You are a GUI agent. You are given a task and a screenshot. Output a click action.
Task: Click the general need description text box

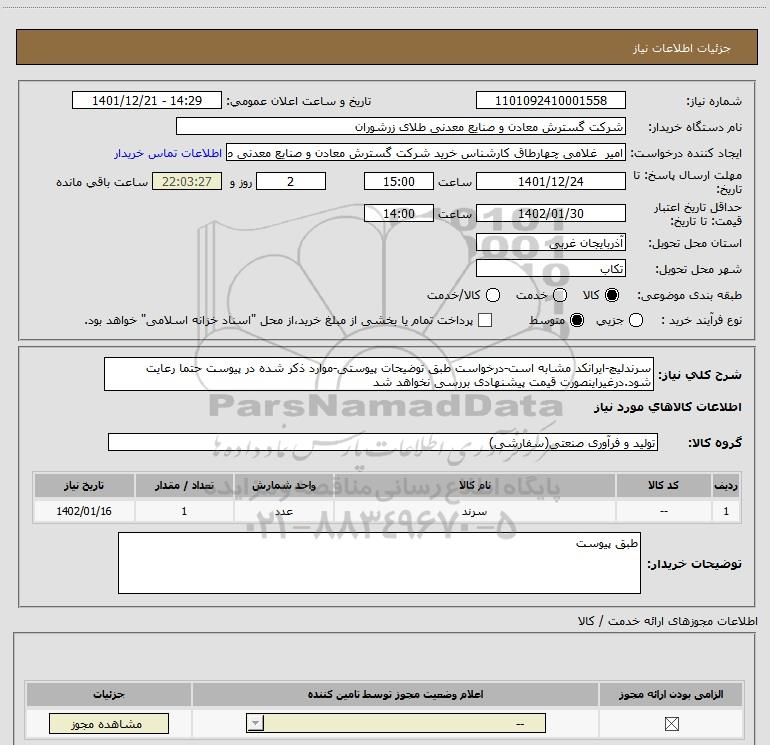click(379, 375)
